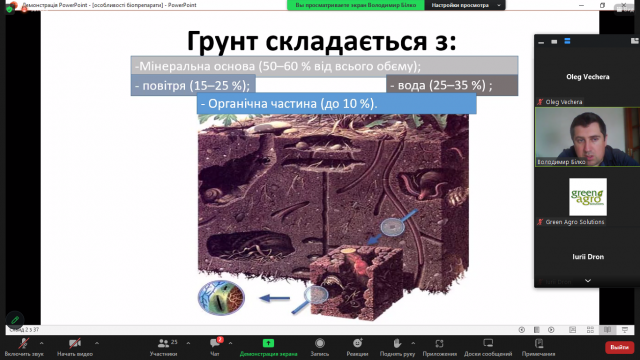640x360 pixels.
Task: Select Oleg Vechera video tile
Action: pos(587,77)
